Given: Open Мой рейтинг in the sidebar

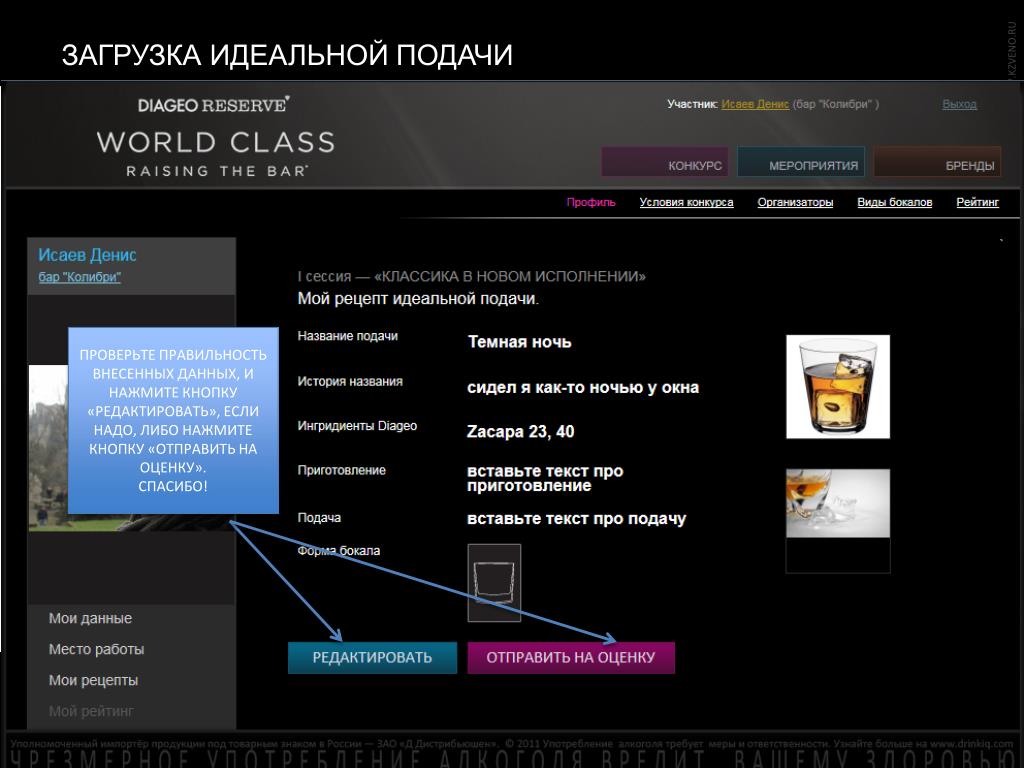Looking at the screenshot, I should coord(91,711).
